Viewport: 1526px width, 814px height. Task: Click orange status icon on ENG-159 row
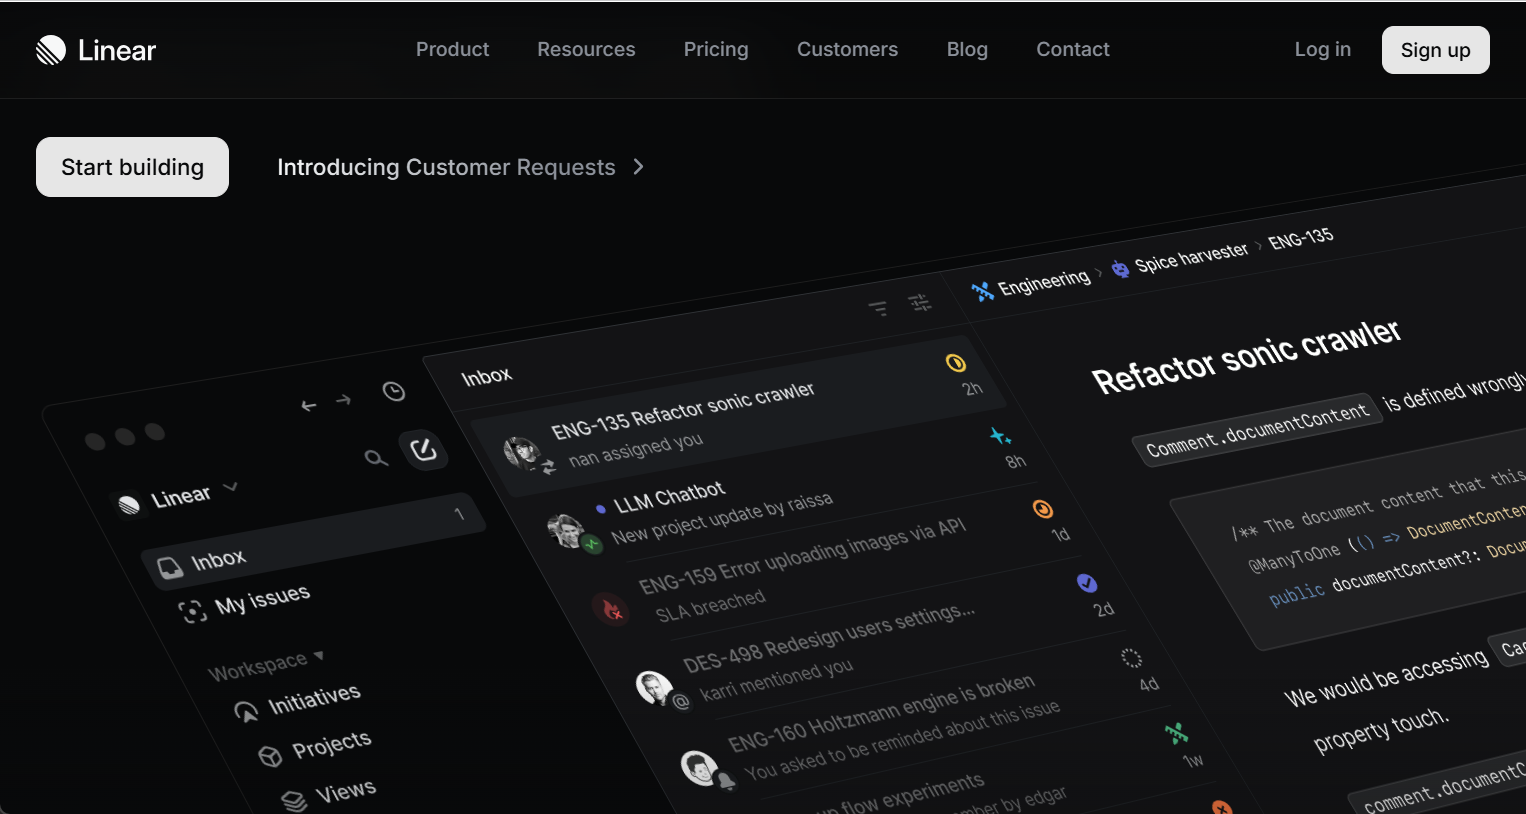pyautogui.click(x=1043, y=510)
